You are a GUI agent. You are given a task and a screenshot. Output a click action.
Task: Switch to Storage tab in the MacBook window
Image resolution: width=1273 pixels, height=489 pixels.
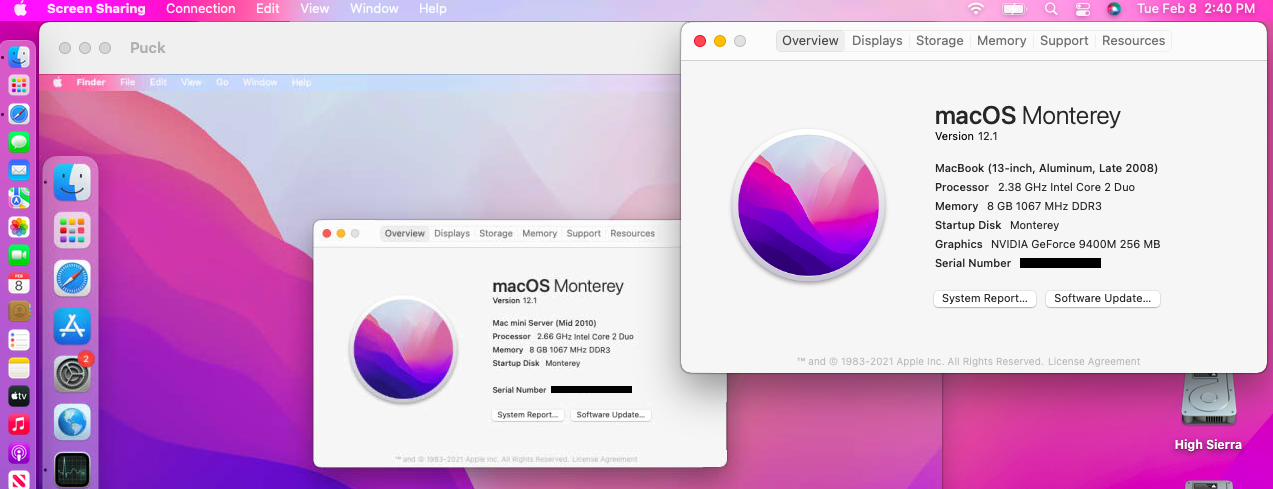click(940, 41)
